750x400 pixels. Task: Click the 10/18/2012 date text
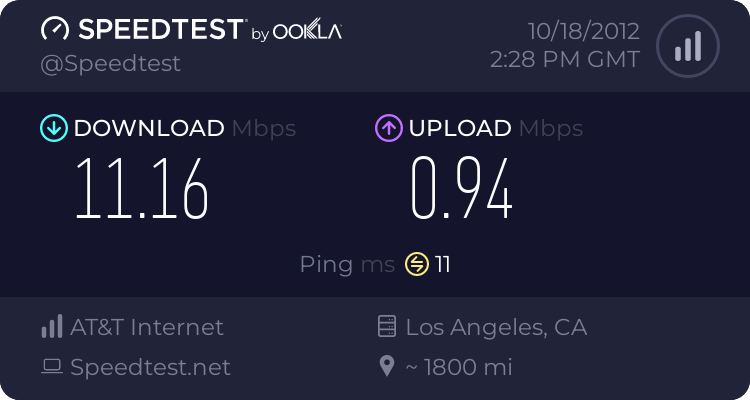click(x=584, y=32)
